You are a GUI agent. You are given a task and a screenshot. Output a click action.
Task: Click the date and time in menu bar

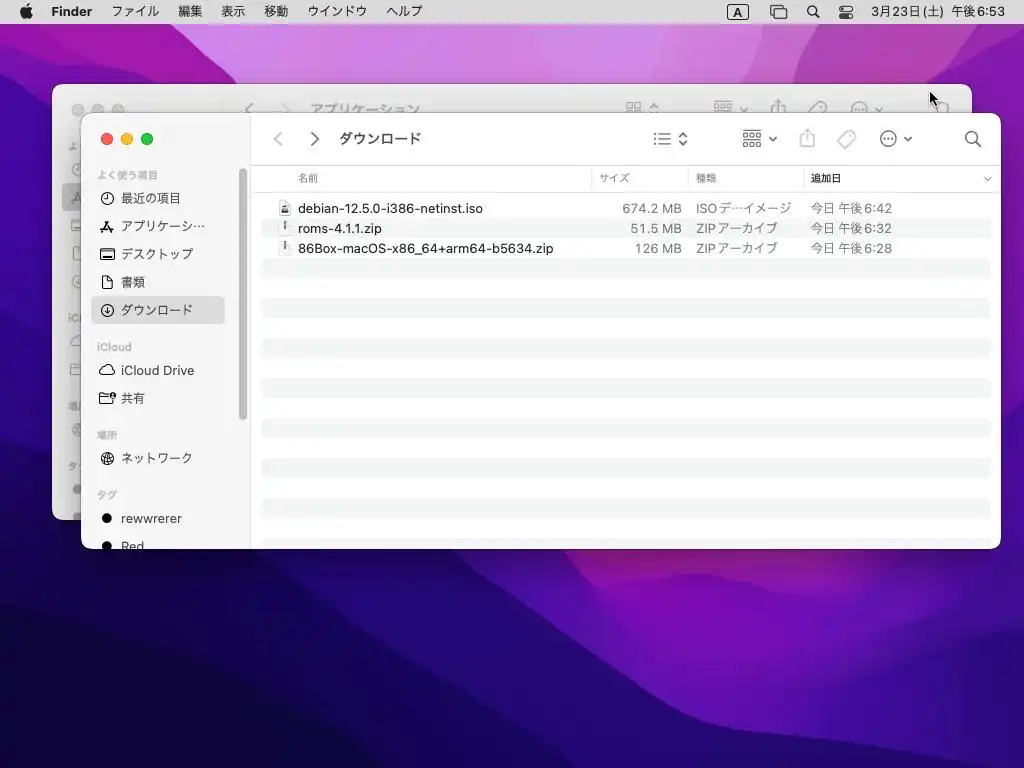pos(938,12)
